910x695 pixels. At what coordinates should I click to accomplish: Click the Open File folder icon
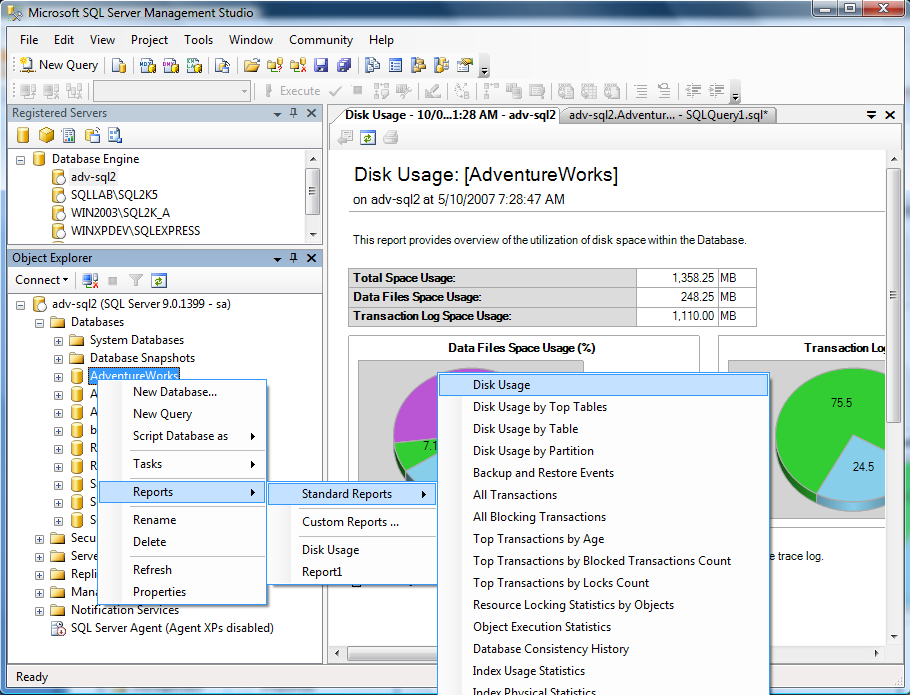[x=252, y=65]
